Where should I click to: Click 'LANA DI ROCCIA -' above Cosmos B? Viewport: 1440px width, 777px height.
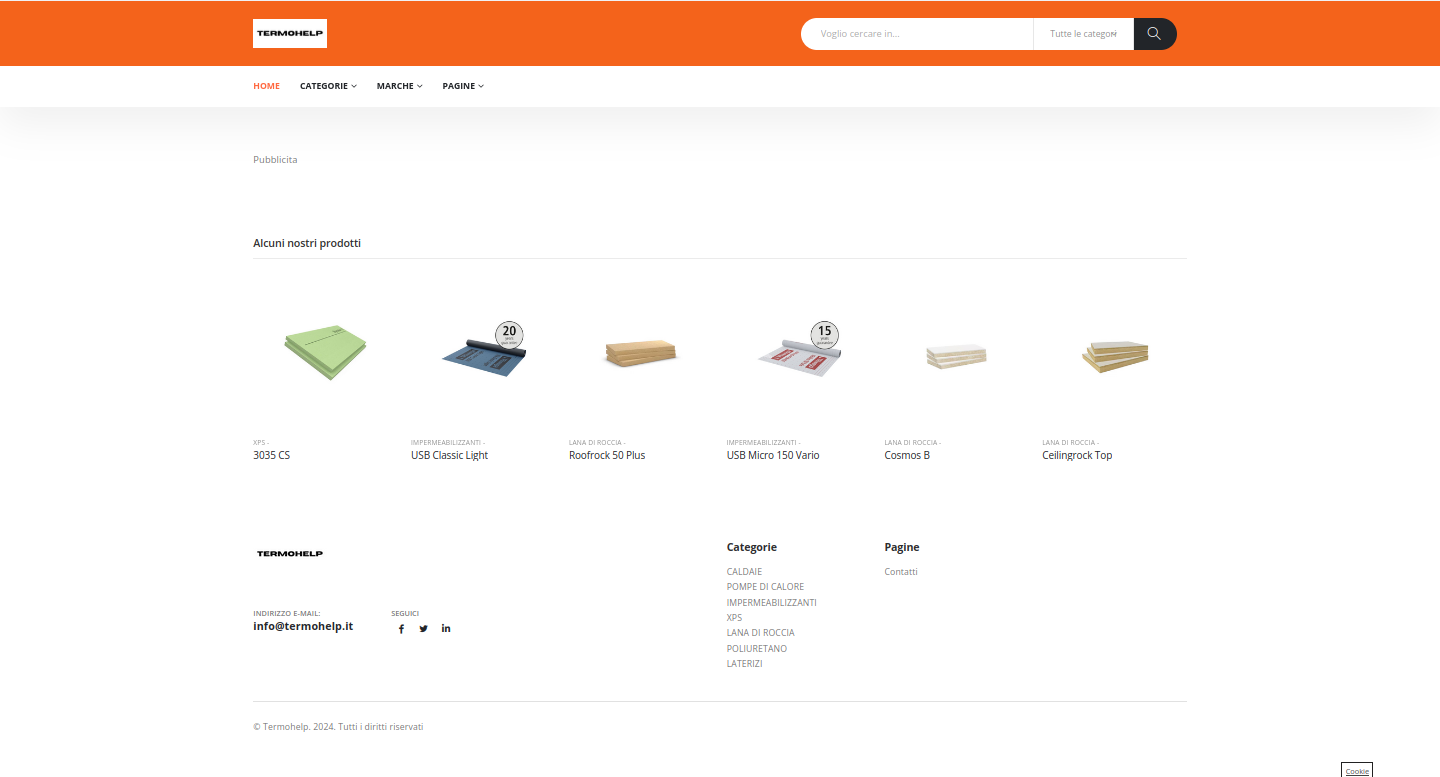(913, 442)
